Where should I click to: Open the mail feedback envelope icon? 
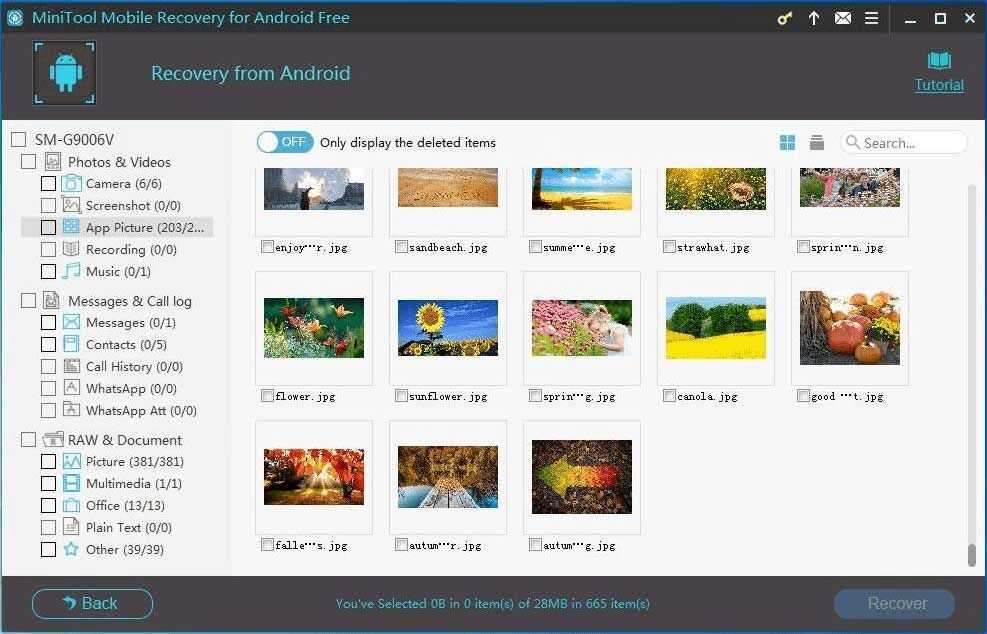[843, 19]
